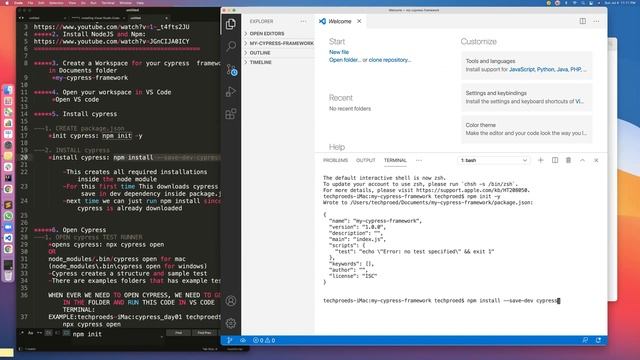Close the terminal panel

pyautogui.click(x=596, y=160)
